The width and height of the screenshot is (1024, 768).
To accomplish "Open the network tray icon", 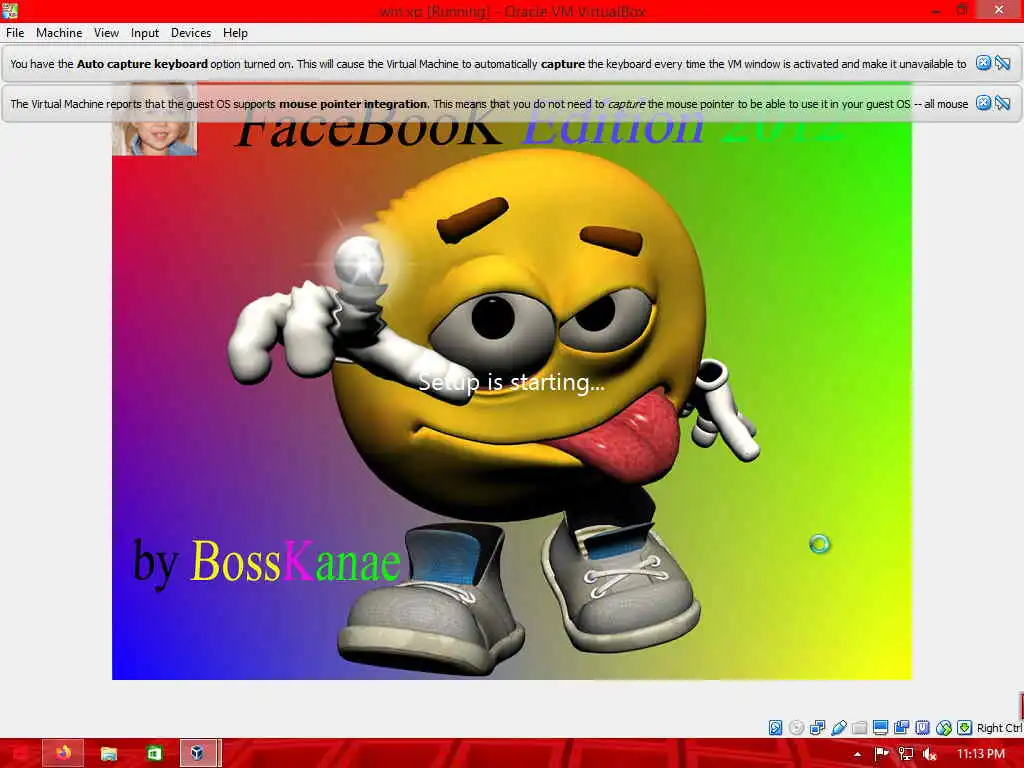I will (905, 754).
